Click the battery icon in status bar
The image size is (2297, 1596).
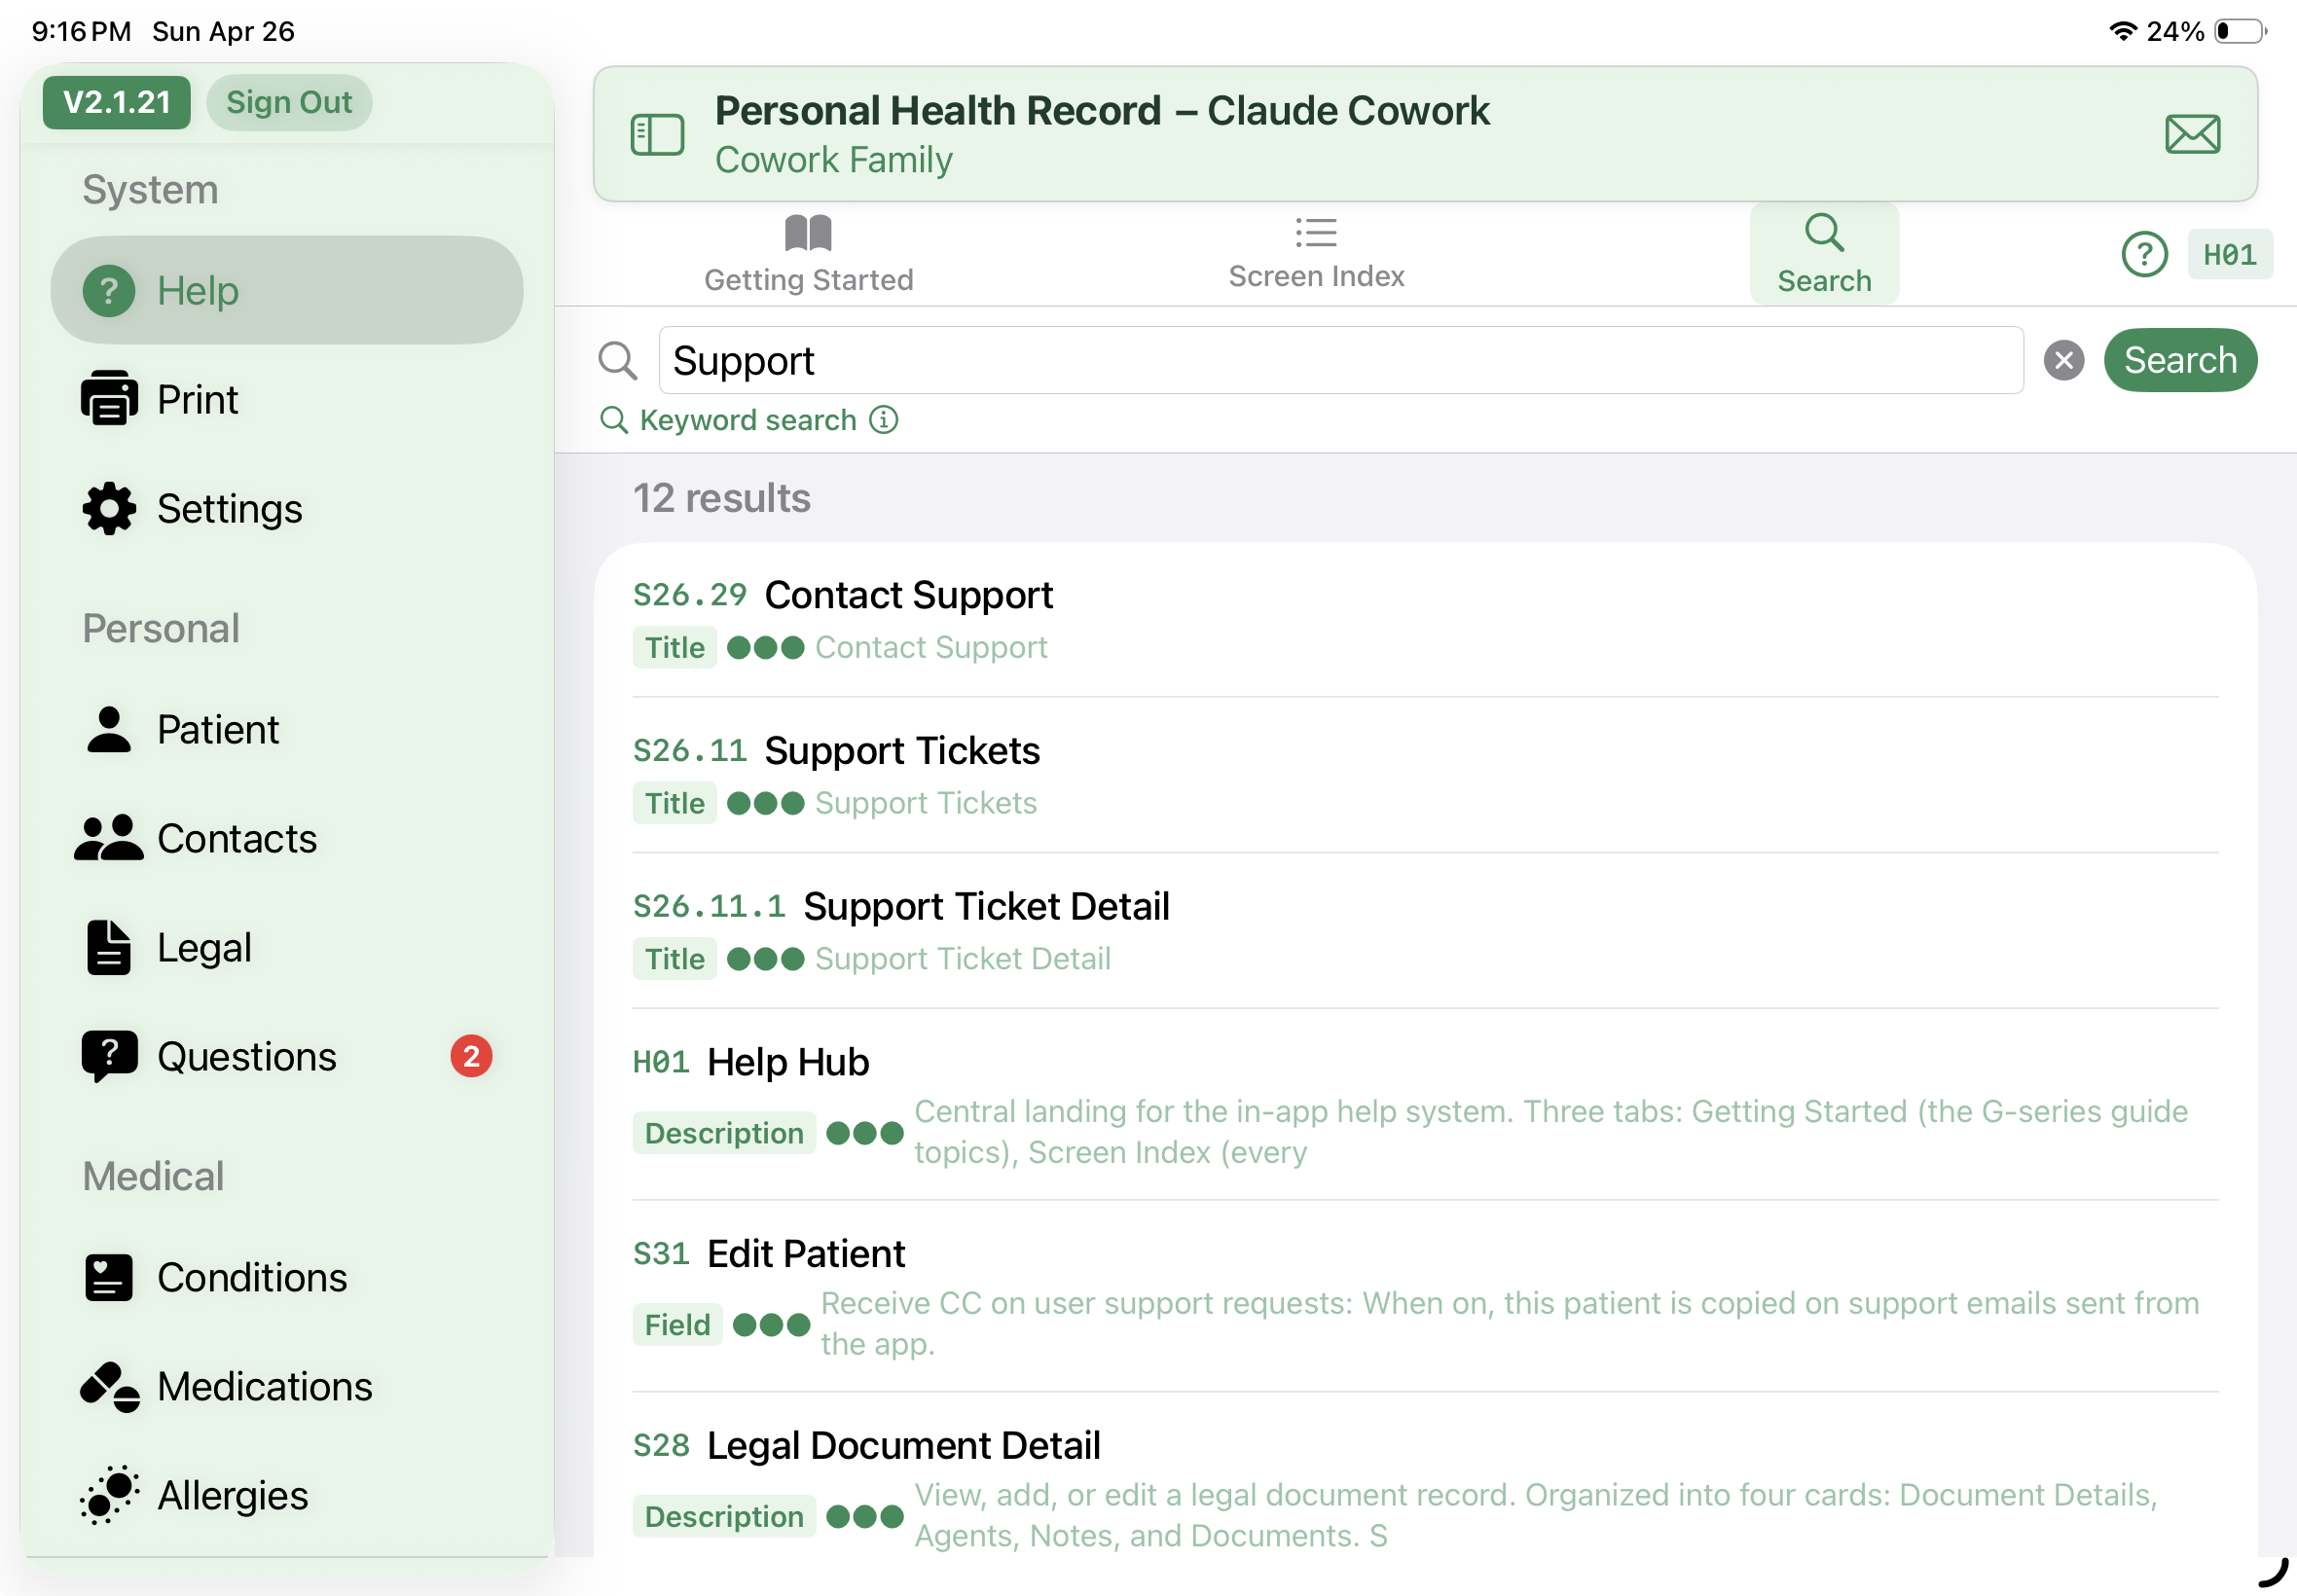pyautogui.click(x=2240, y=31)
